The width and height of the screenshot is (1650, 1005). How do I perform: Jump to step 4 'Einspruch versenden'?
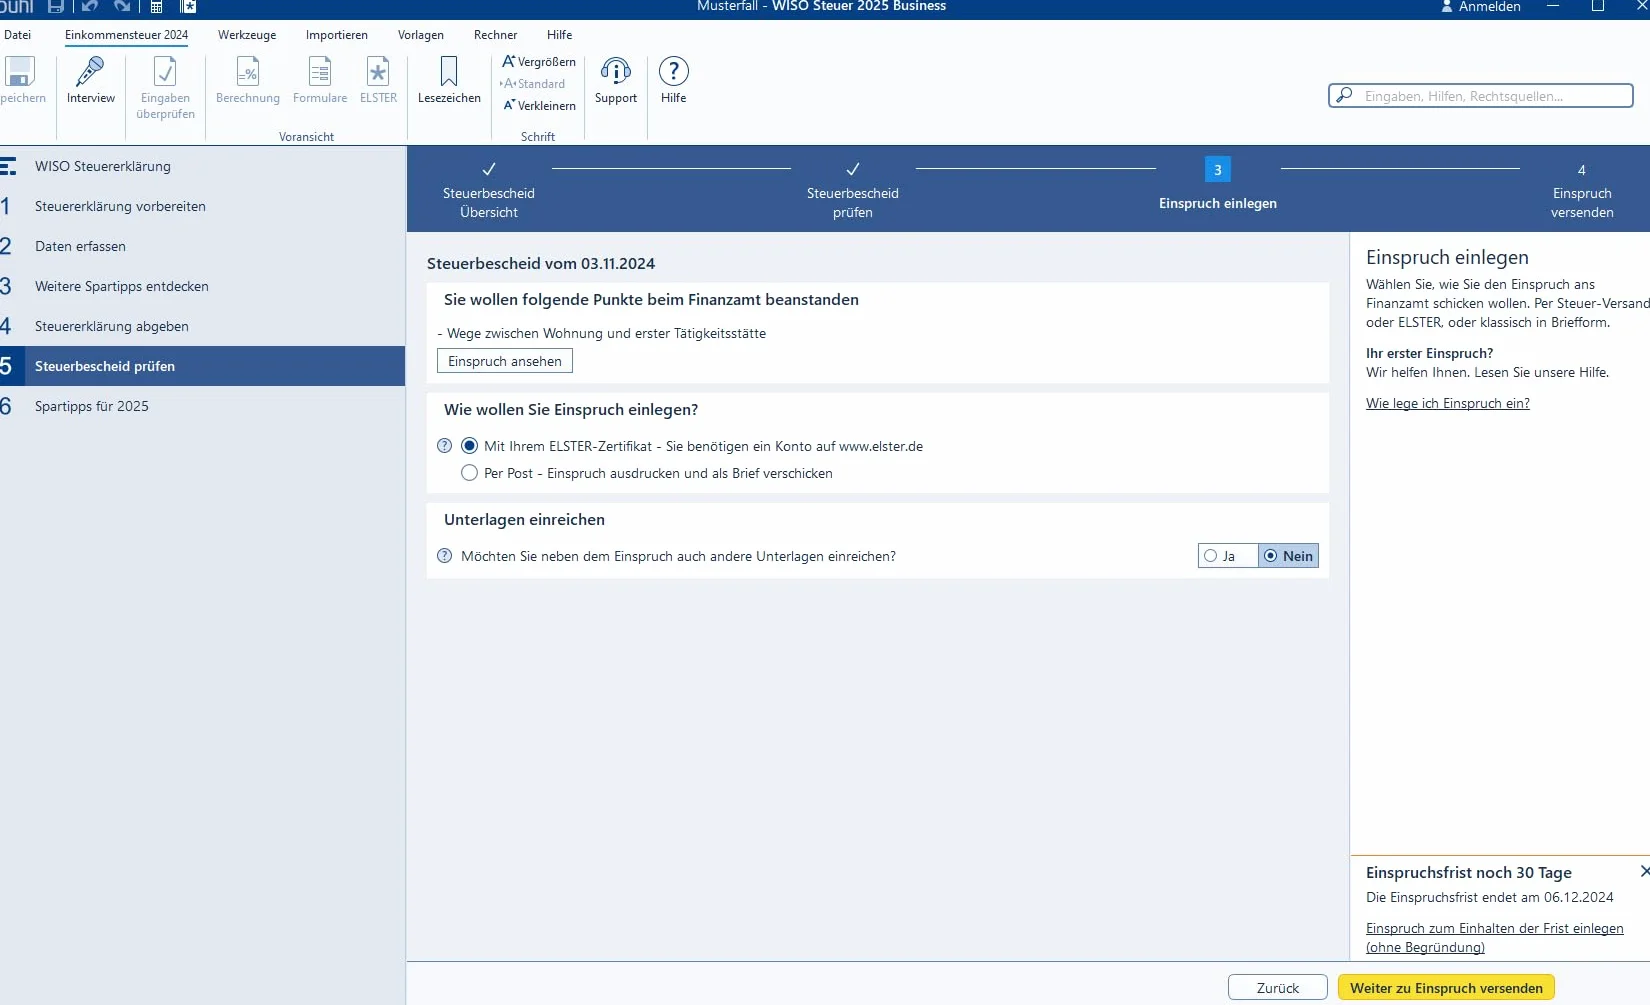(x=1582, y=190)
